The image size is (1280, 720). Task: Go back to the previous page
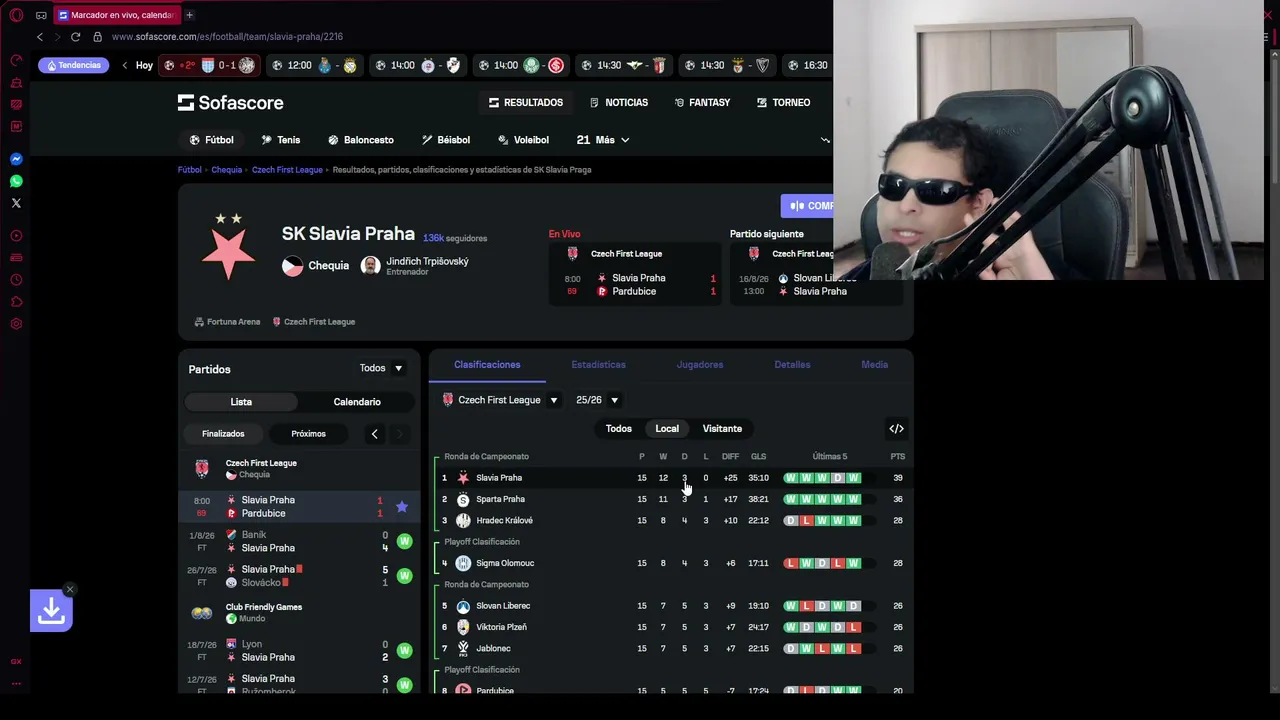[40, 37]
